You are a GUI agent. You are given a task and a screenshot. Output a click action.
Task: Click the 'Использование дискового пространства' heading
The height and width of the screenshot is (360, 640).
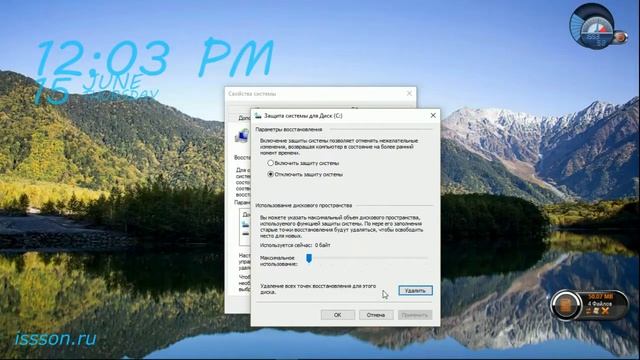click(x=304, y=205)
